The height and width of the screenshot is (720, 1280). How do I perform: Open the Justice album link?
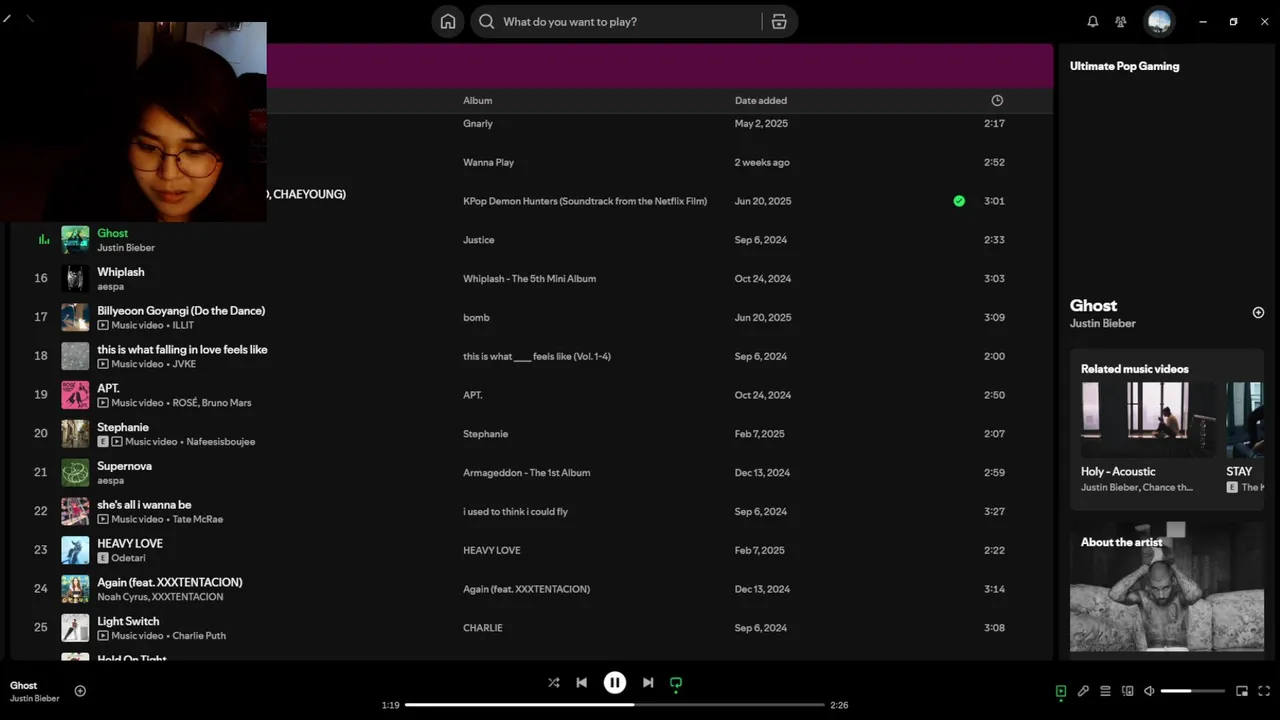point(479,240)
